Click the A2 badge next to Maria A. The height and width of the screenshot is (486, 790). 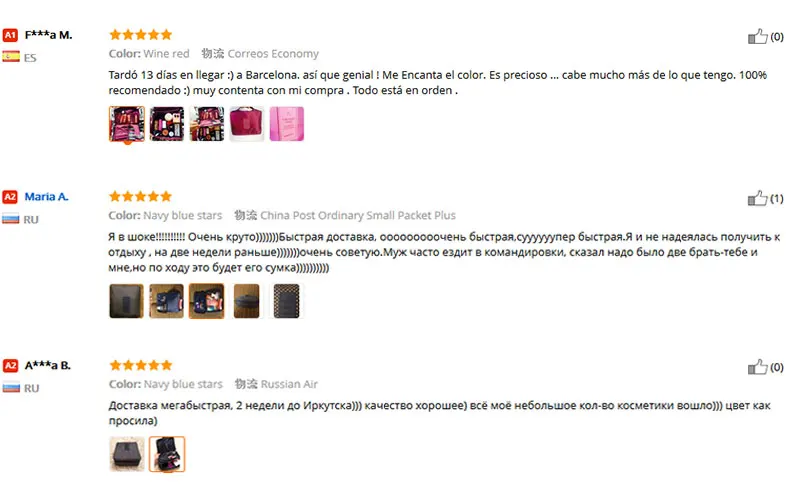click(10, 197)
